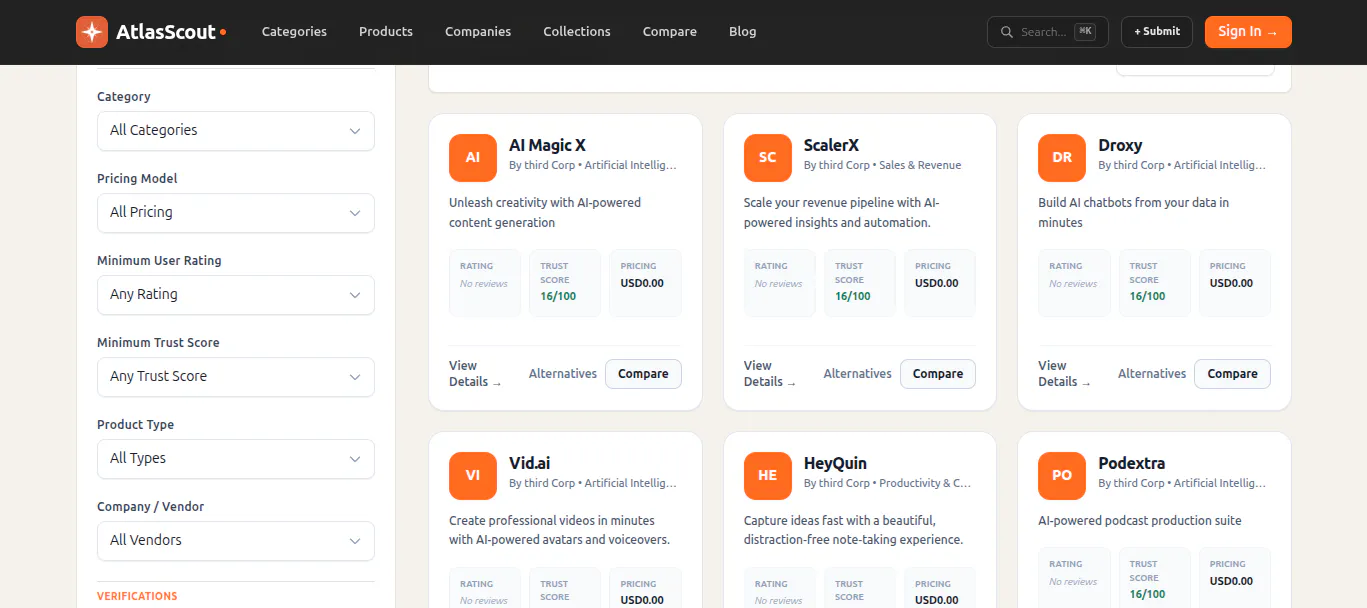The image size is (1367, 608).
Task: Click the Droxy description text
Action: click(1134, 213)
